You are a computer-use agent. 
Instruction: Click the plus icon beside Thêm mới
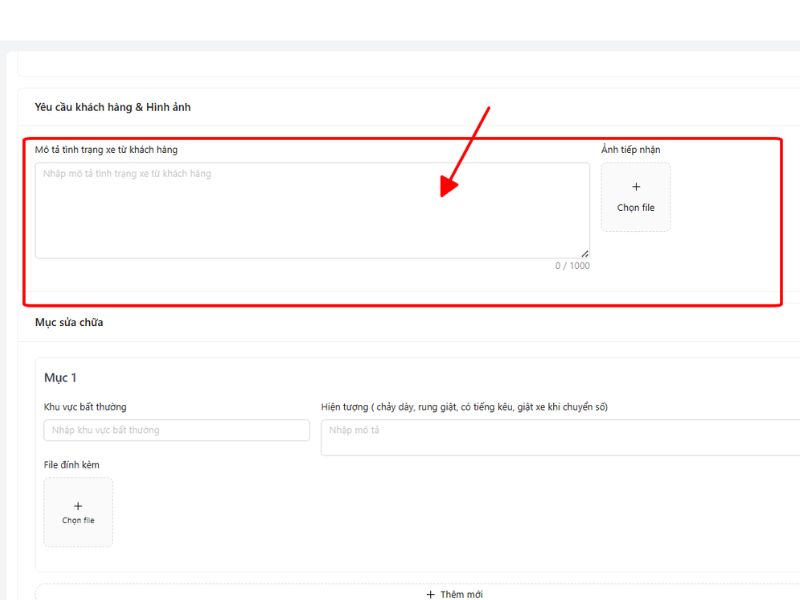(430, 594)
